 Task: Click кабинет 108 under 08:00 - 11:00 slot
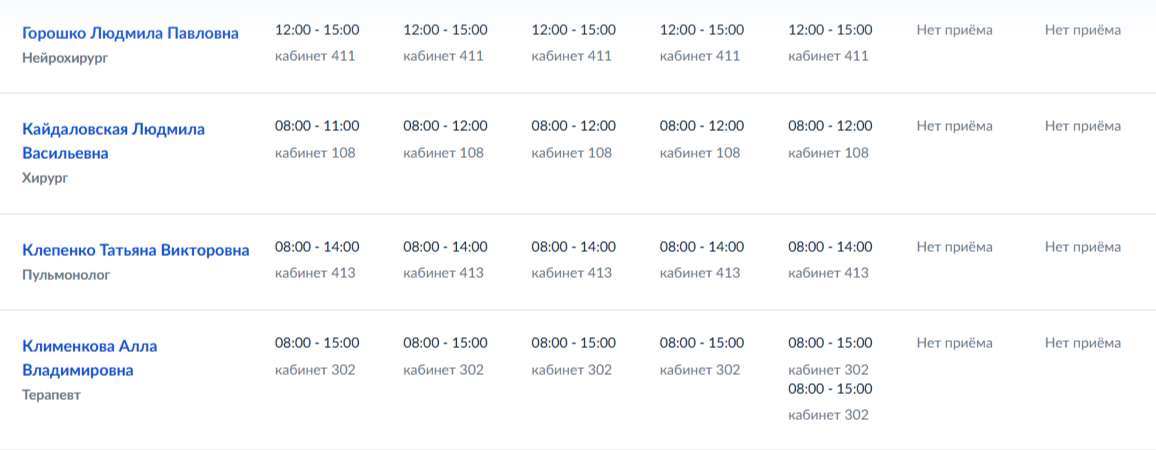[x=315, y=153]
